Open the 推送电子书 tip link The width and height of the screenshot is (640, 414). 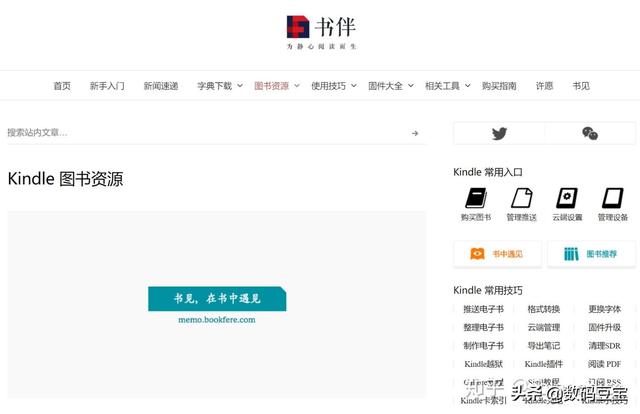pyautogui.click(x=483, y=309)
